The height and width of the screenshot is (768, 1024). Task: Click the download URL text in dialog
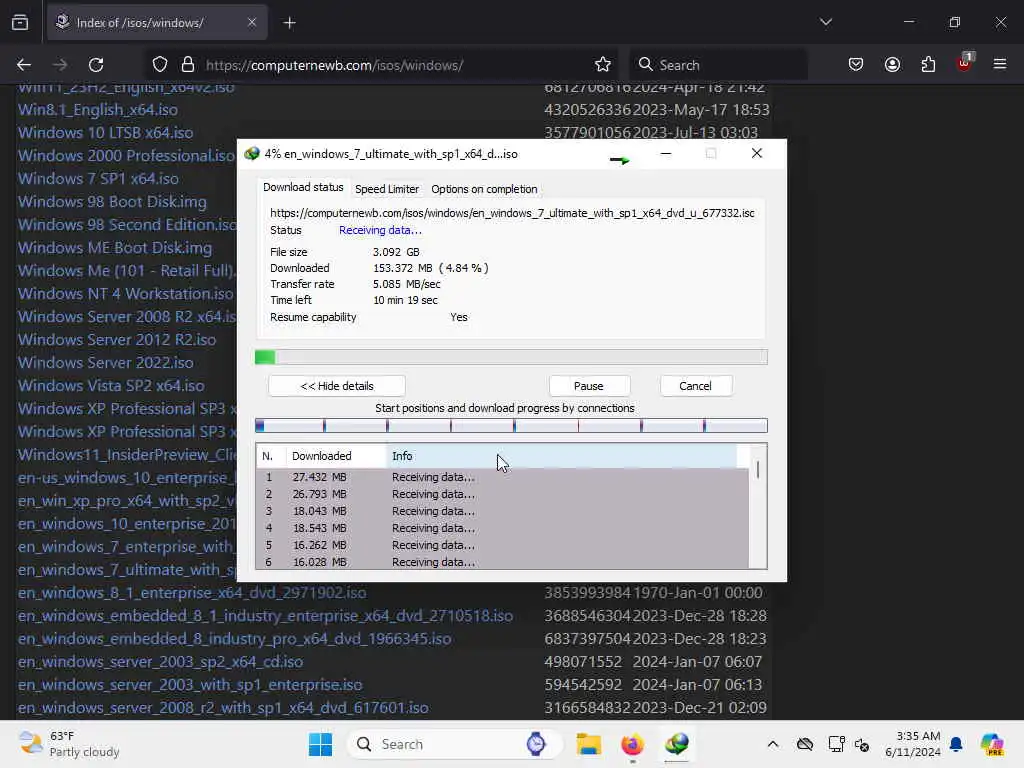(512, 213)
